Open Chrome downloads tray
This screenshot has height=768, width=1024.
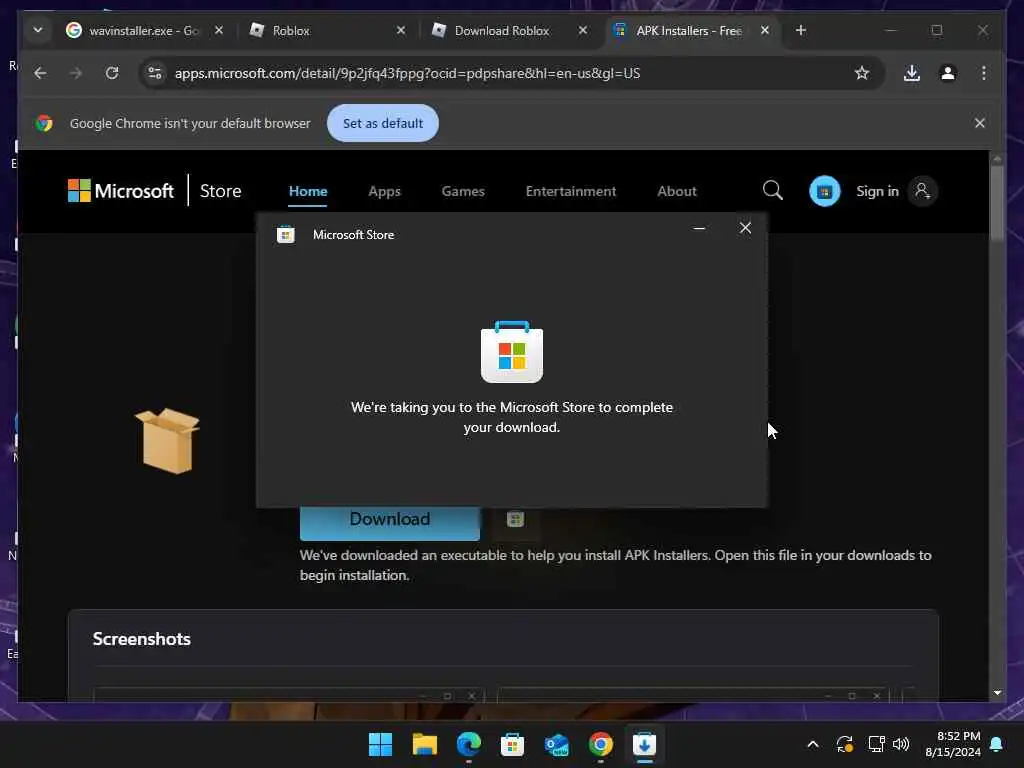tap(912, 73)
